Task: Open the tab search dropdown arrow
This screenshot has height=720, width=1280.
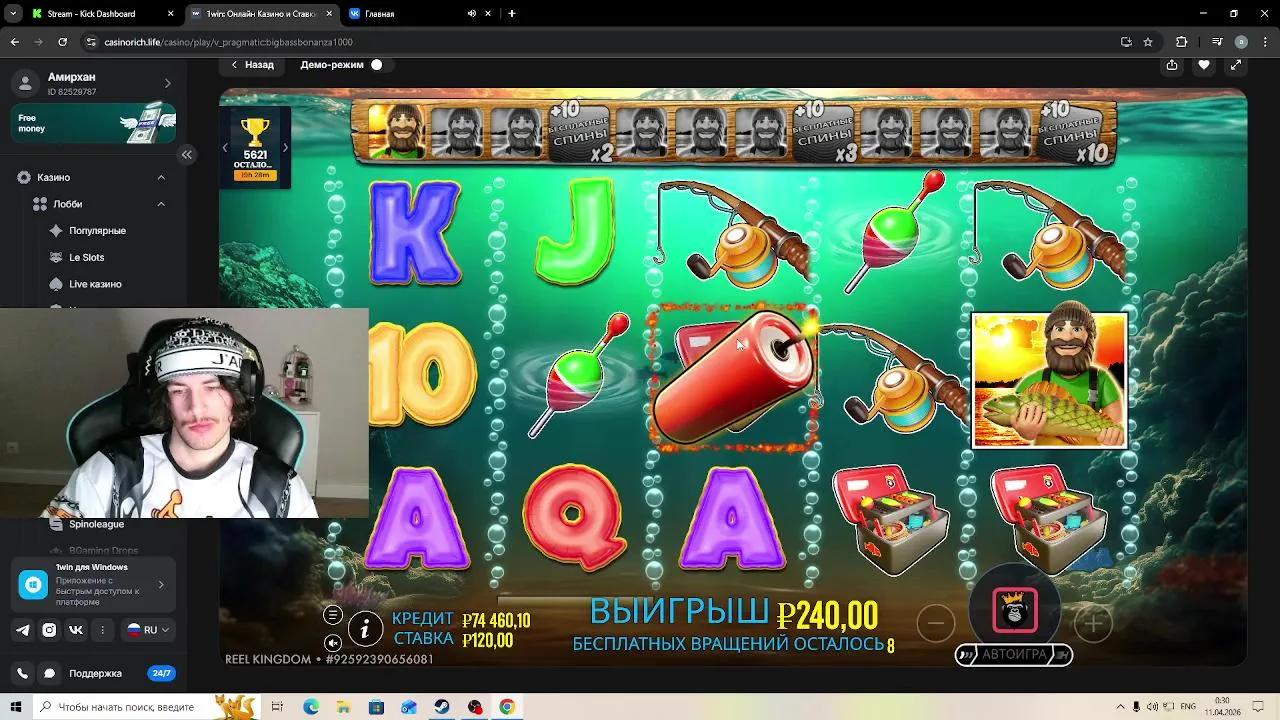Action: [13, 14]
